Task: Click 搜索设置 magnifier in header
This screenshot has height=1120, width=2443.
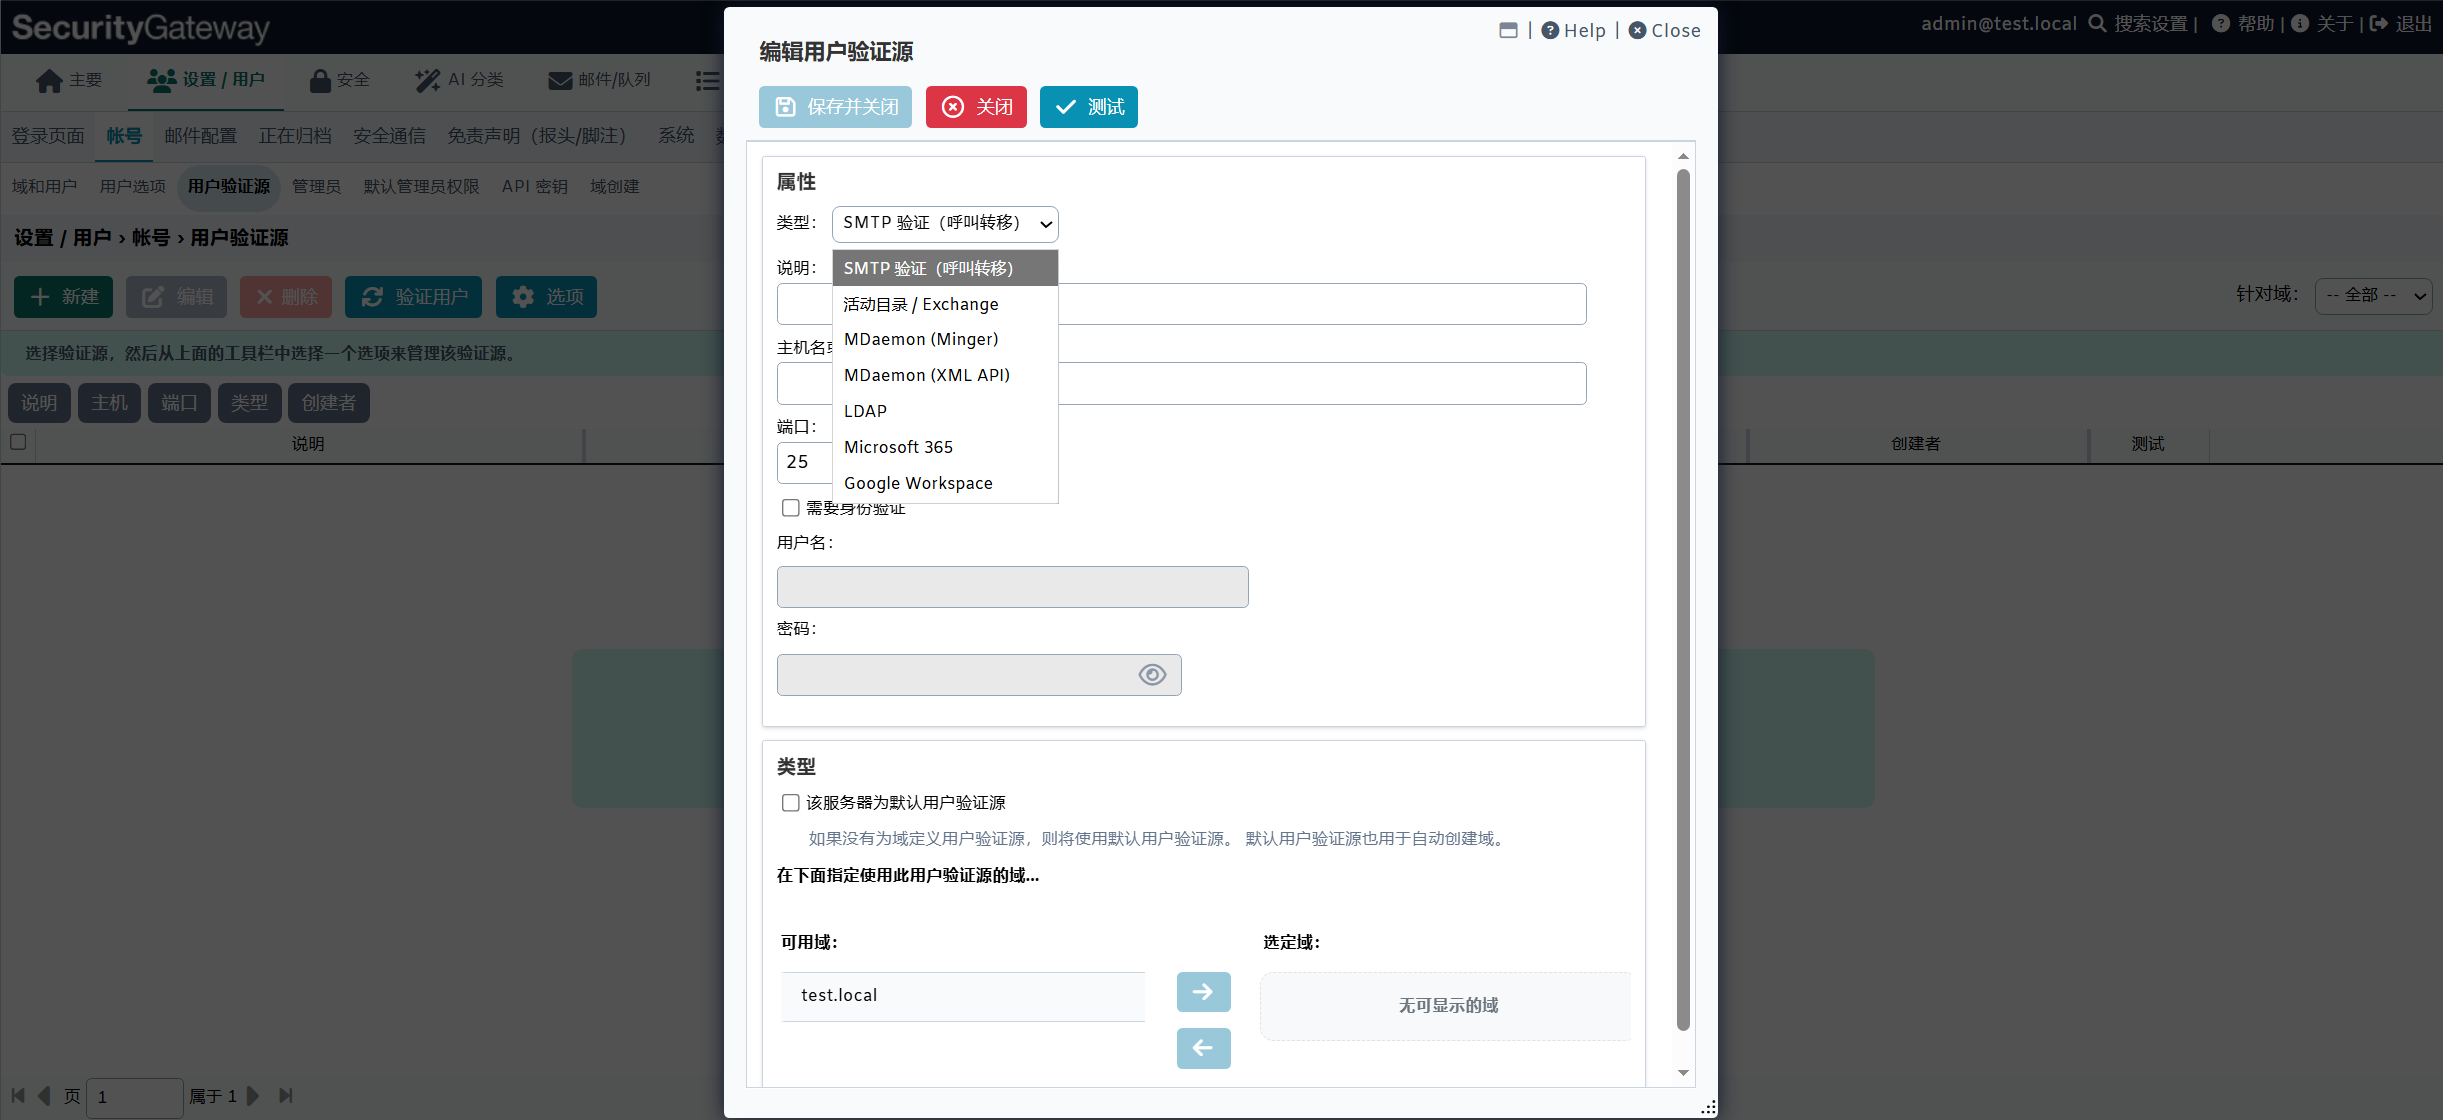Action: click(x=2098, y=23)
